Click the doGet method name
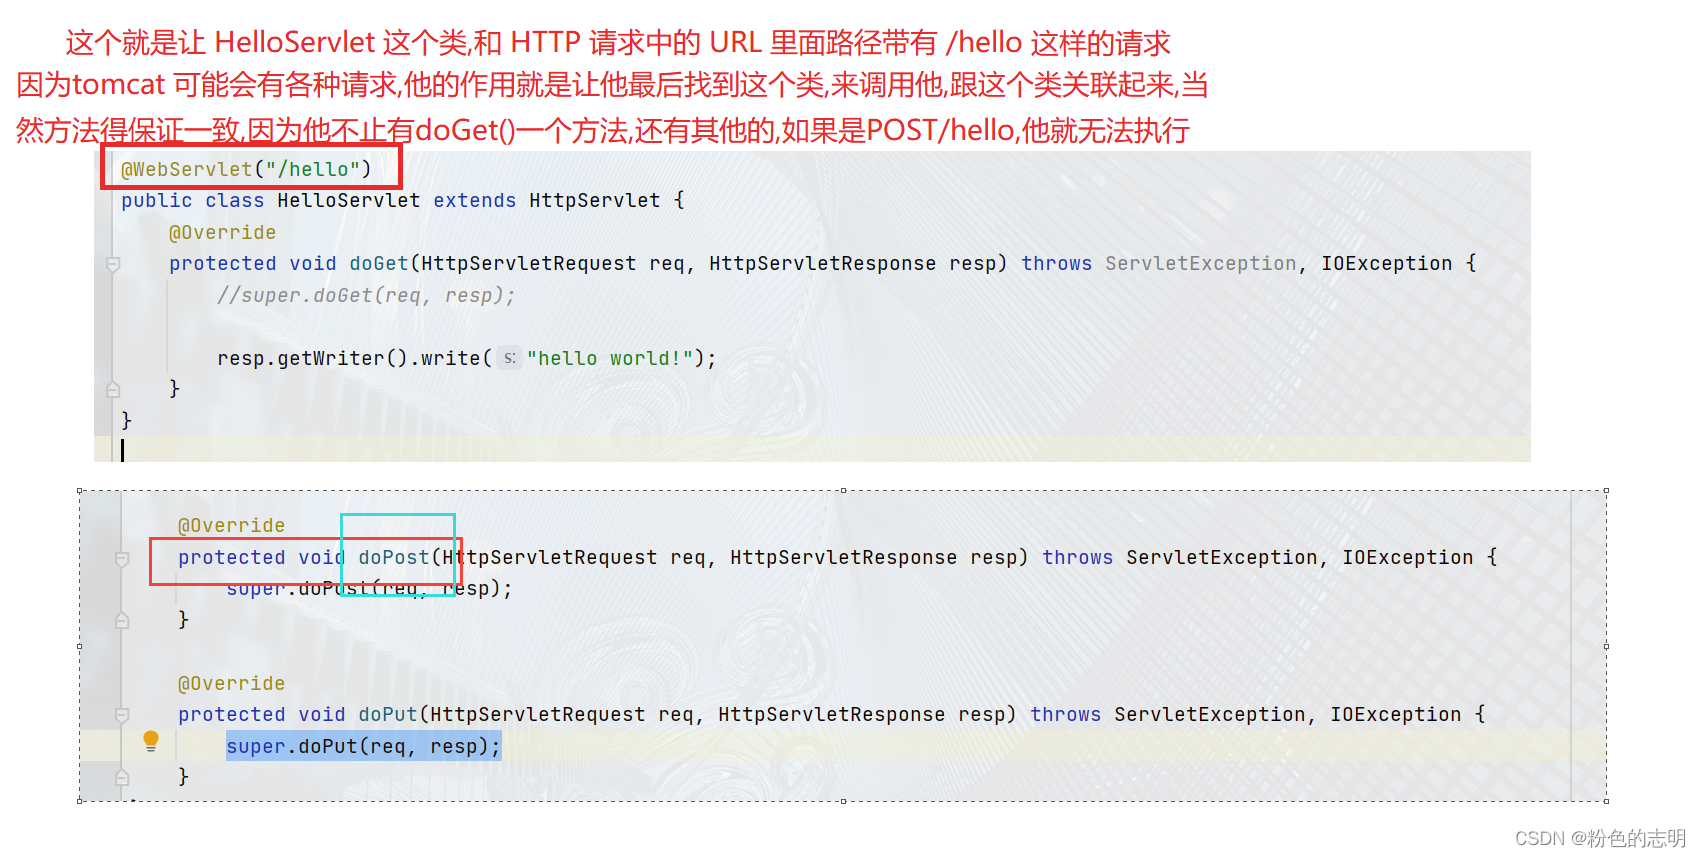 click(x=379, y=263)
